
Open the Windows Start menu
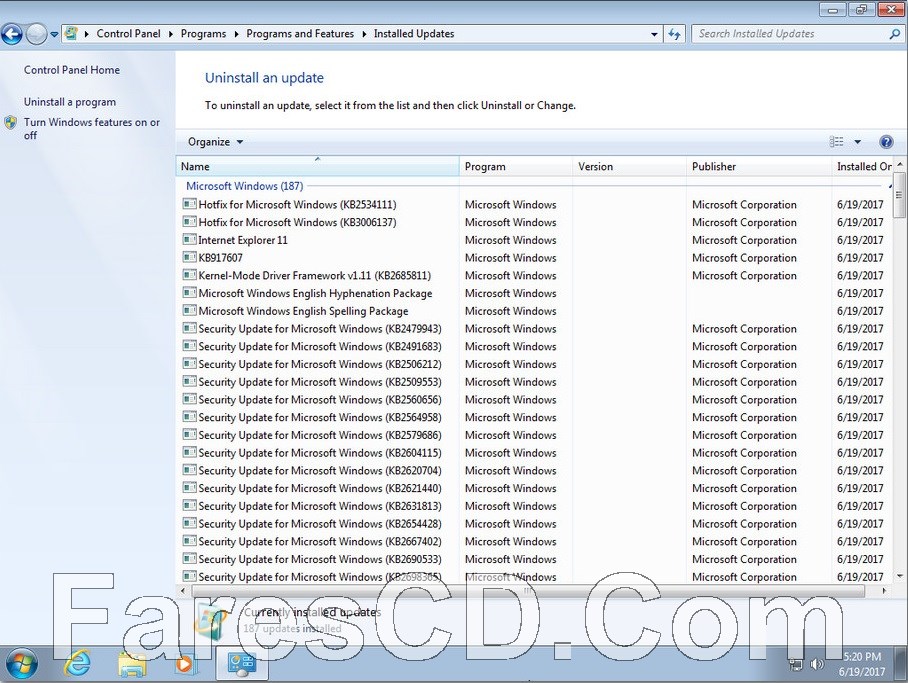point(22,664)
